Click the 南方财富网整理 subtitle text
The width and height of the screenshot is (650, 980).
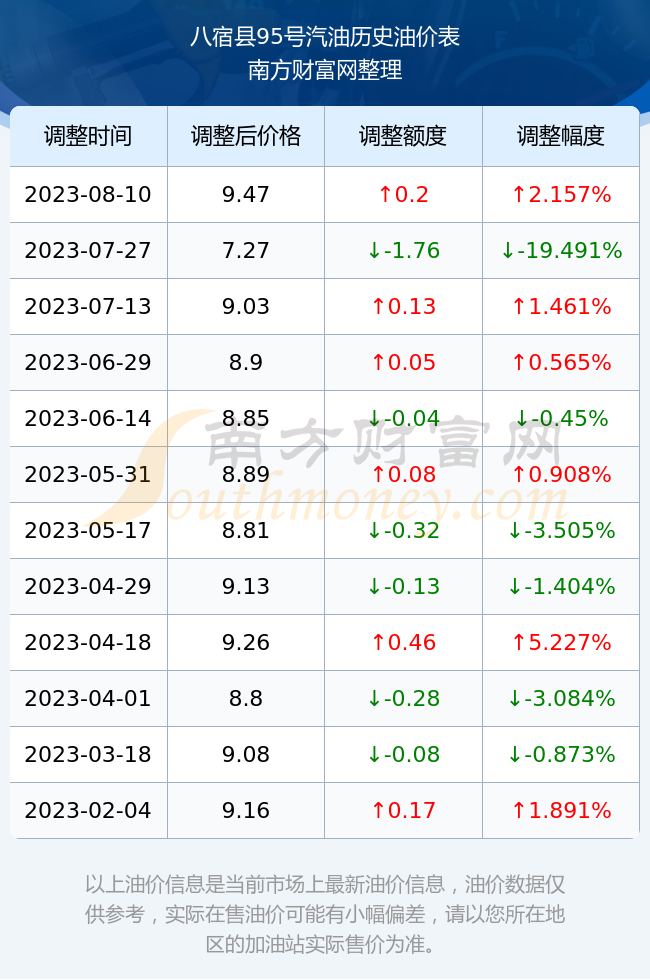325,69
